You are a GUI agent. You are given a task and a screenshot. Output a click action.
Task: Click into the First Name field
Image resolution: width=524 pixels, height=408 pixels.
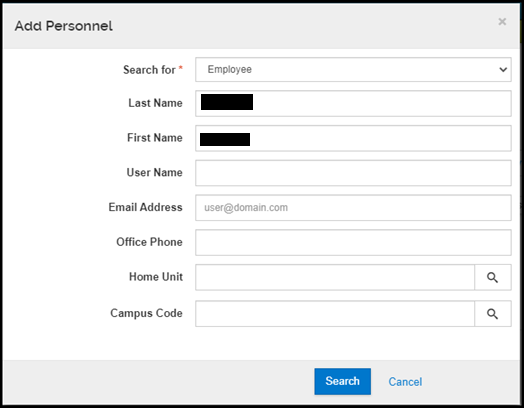353,138
